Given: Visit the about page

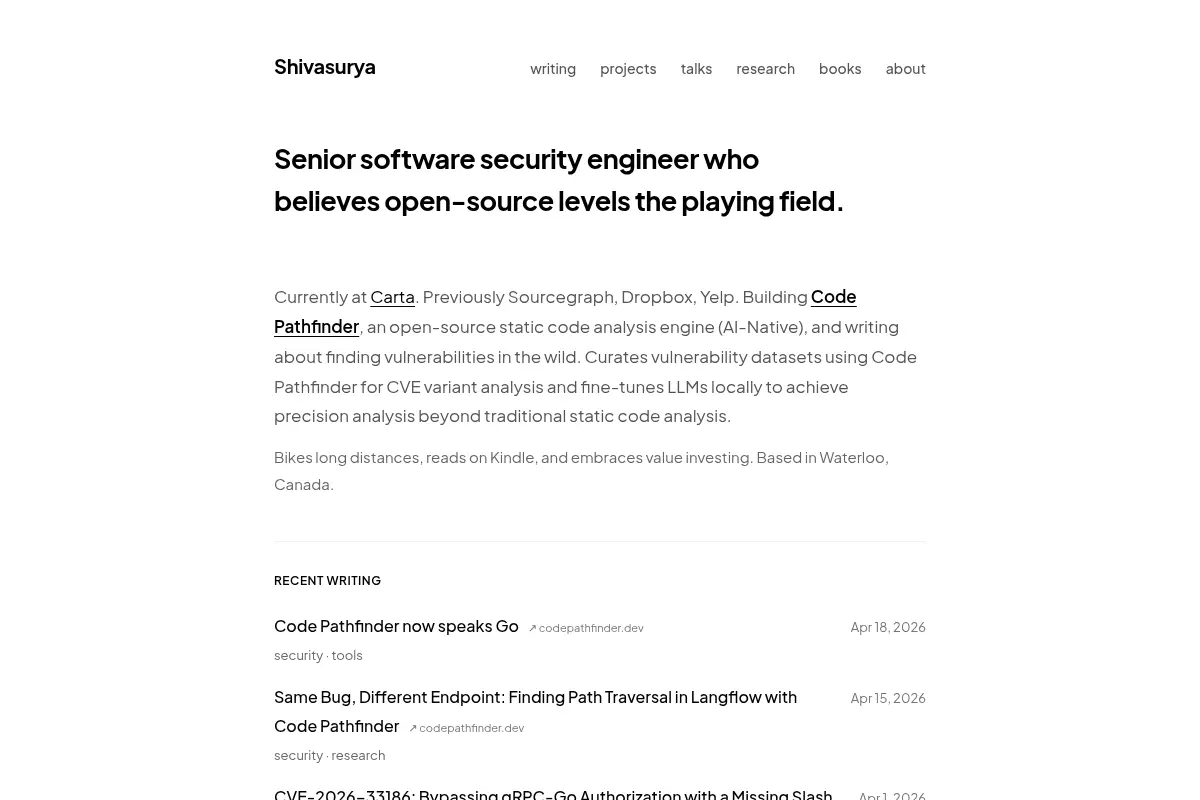Looking at the screenshot, I should coord(905,69).
